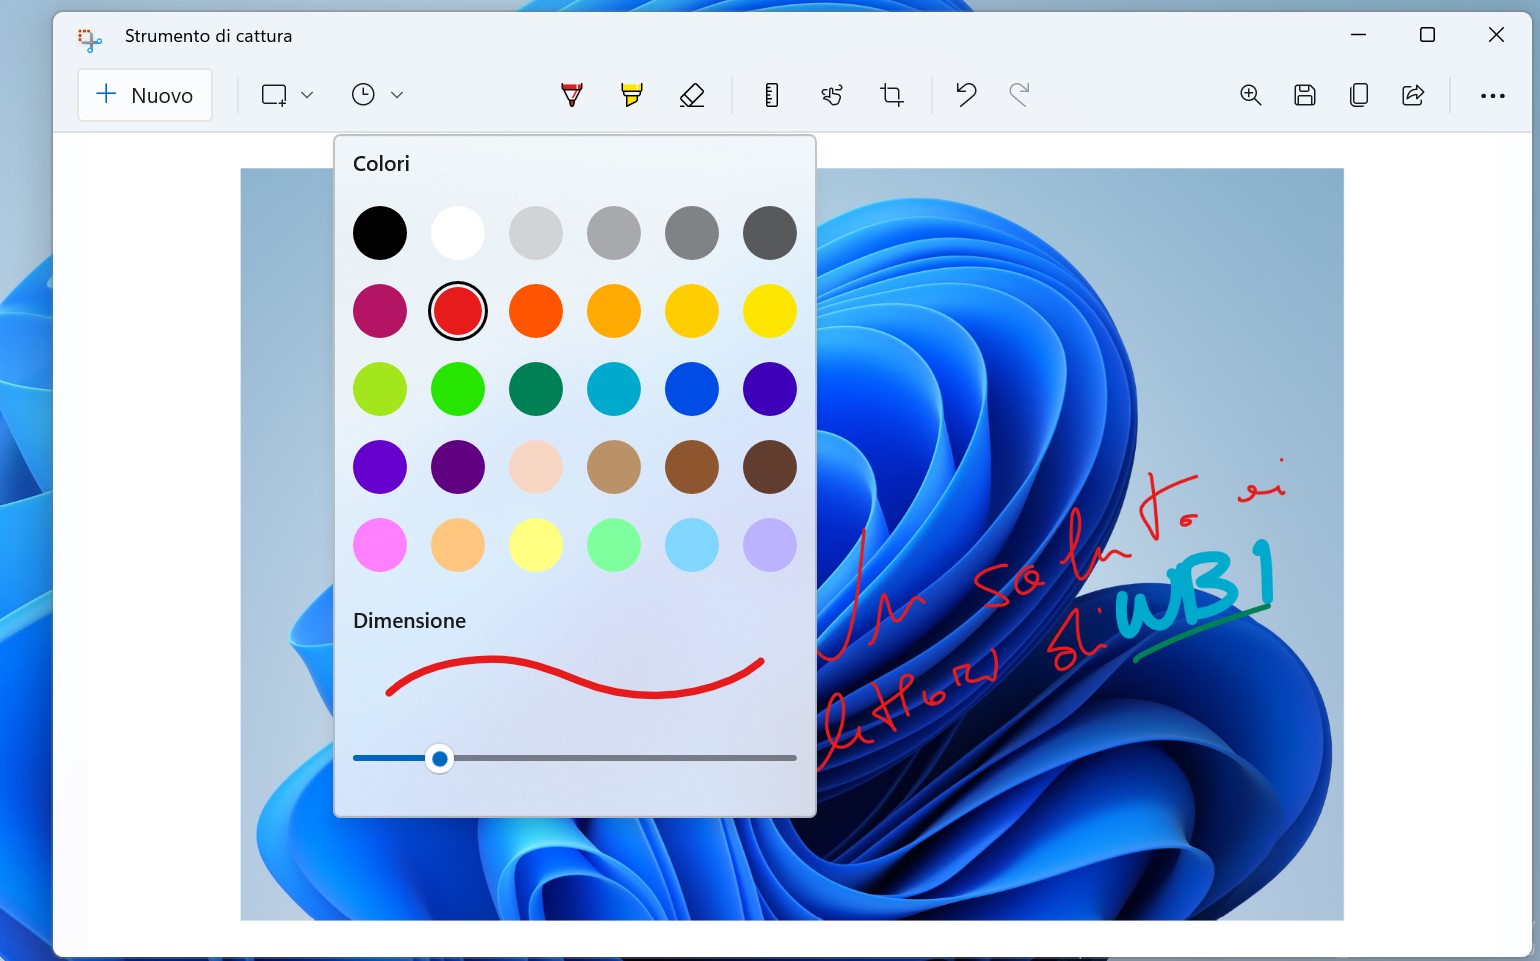The height and width of the screenshot is (961, 1540).
Task: Choose the orange color swatch
Action: [536, 311]
